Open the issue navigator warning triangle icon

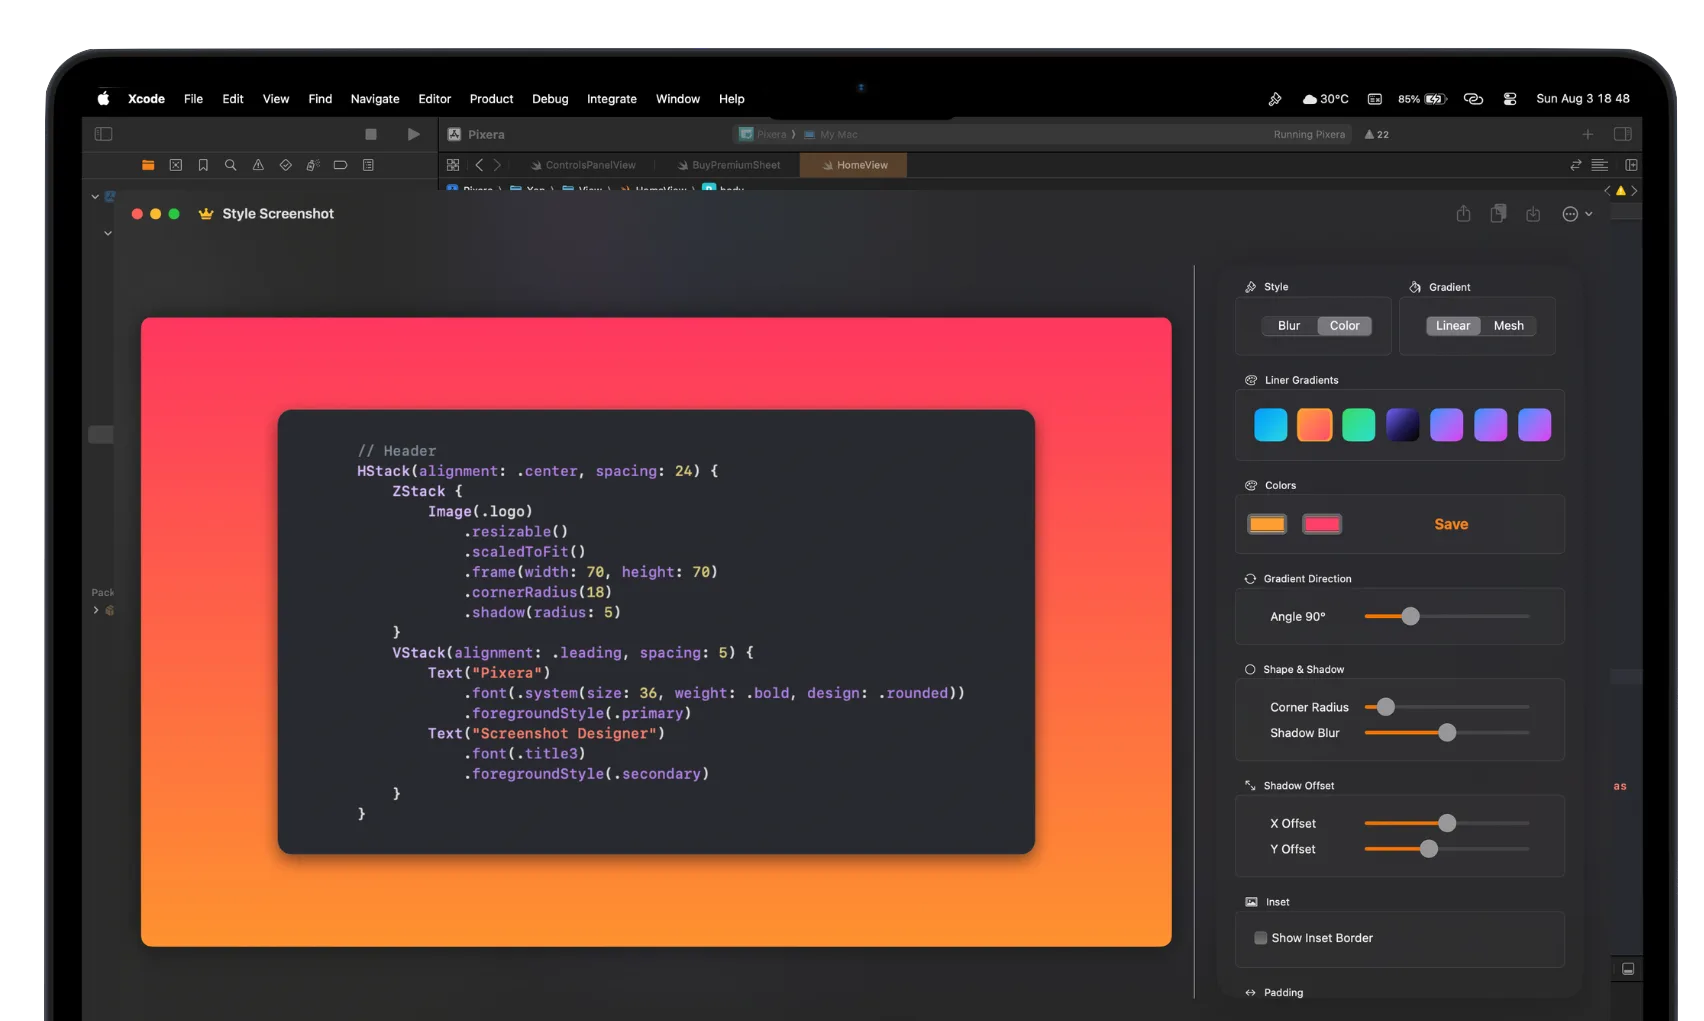click(x=258, y=164)
